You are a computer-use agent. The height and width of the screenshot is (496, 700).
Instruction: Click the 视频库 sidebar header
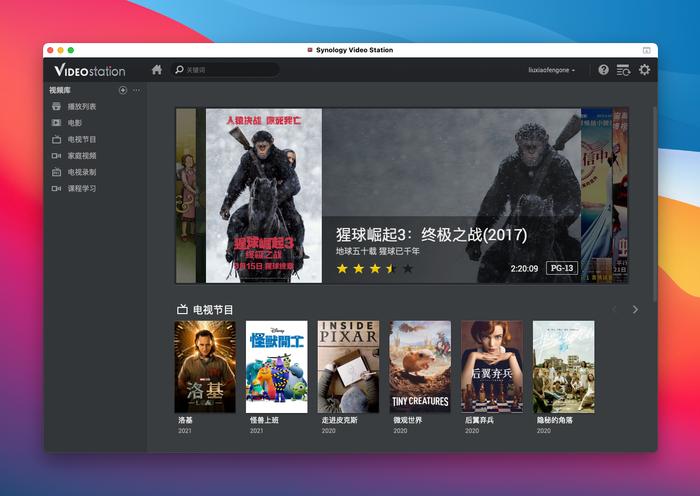coord(60,90)
